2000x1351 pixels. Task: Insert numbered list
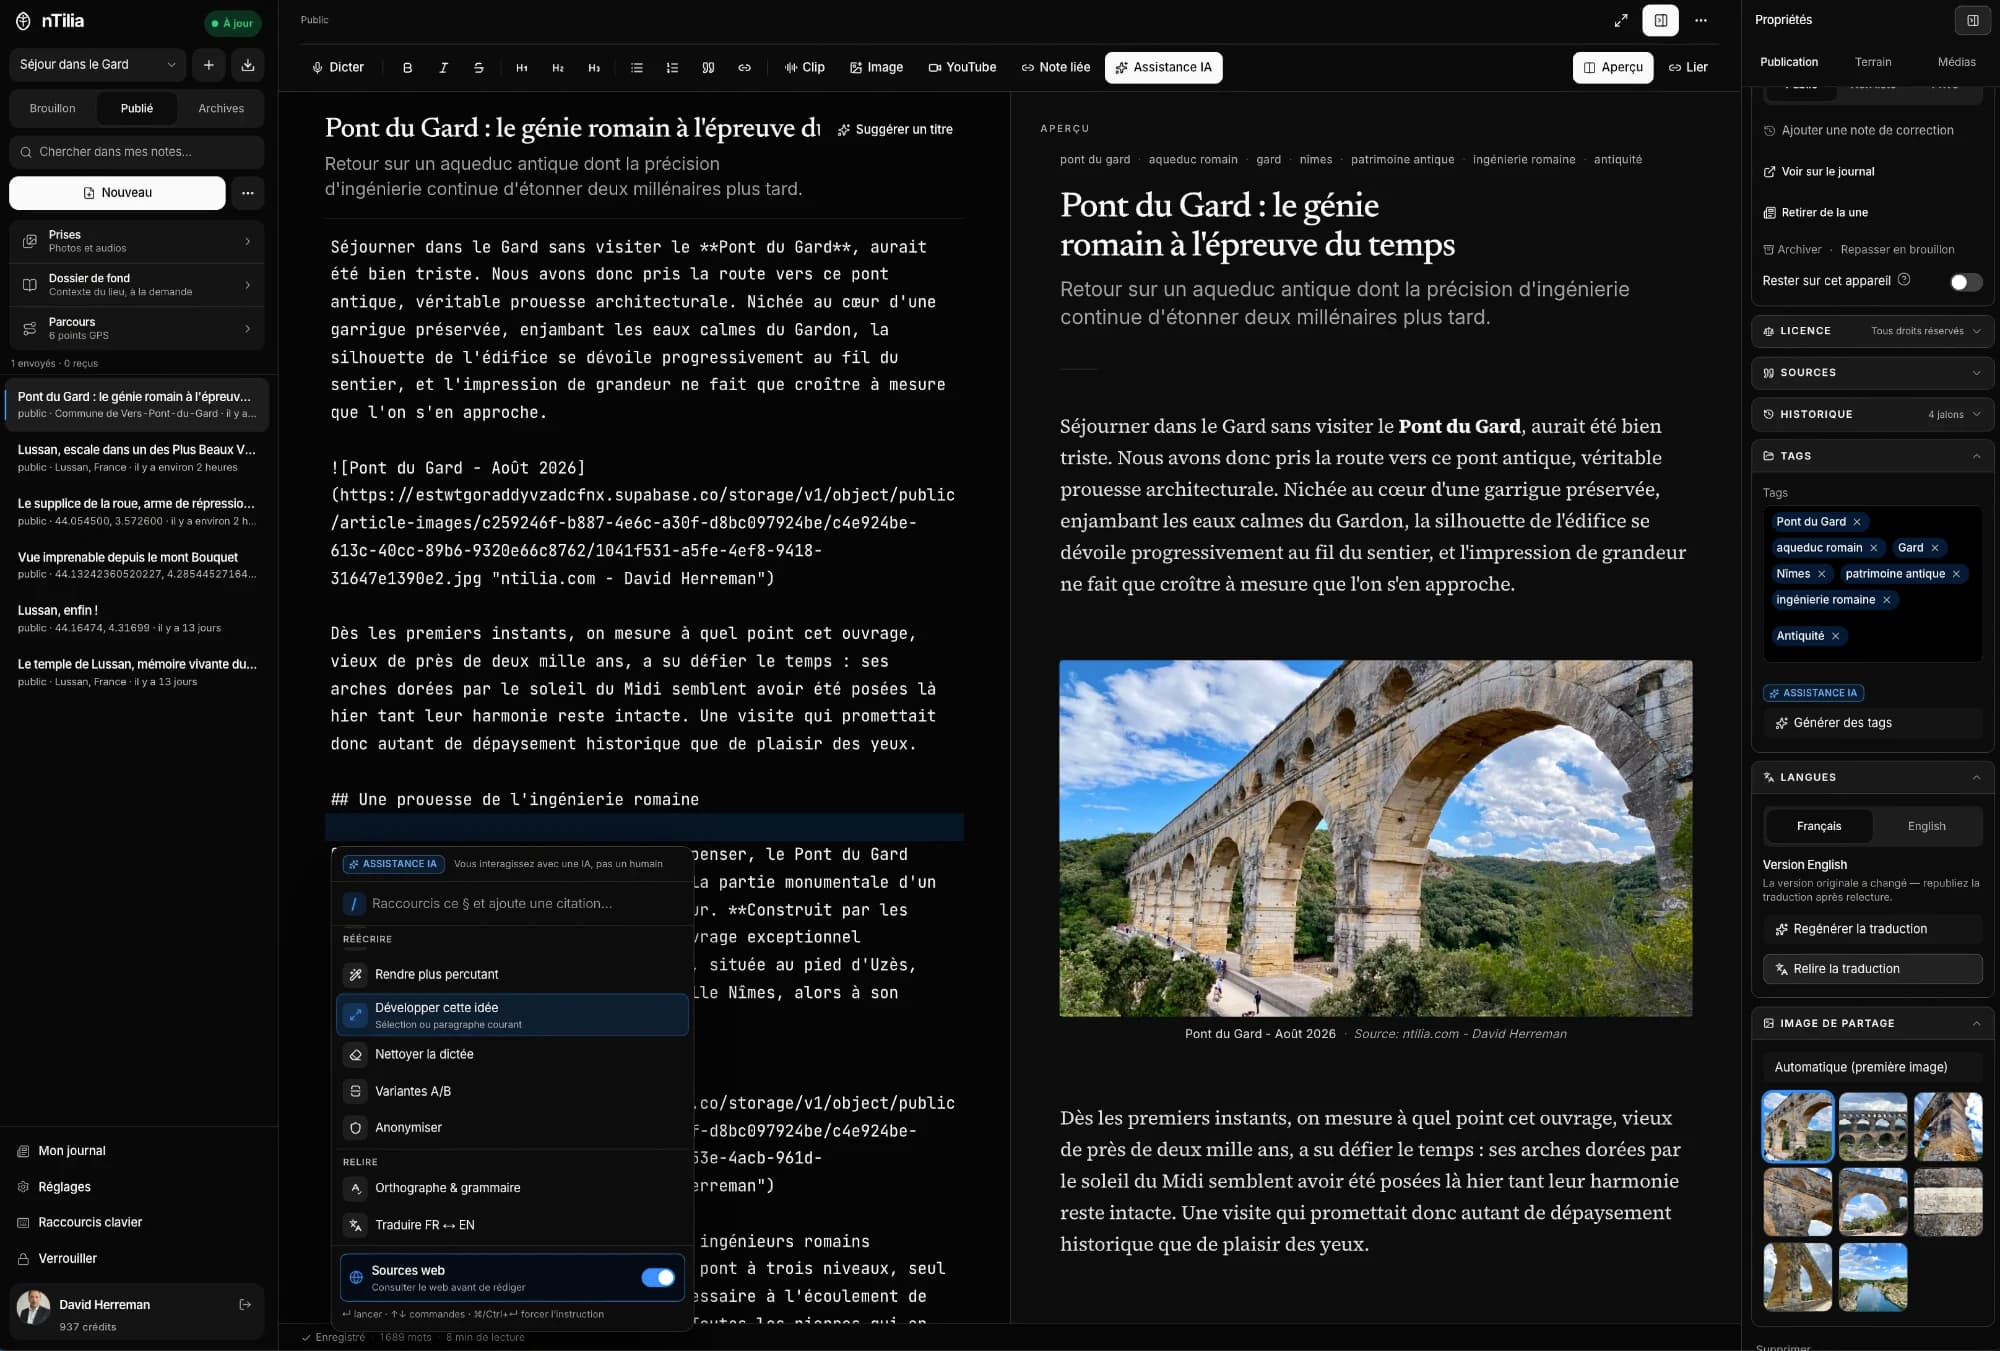[672, 67]
